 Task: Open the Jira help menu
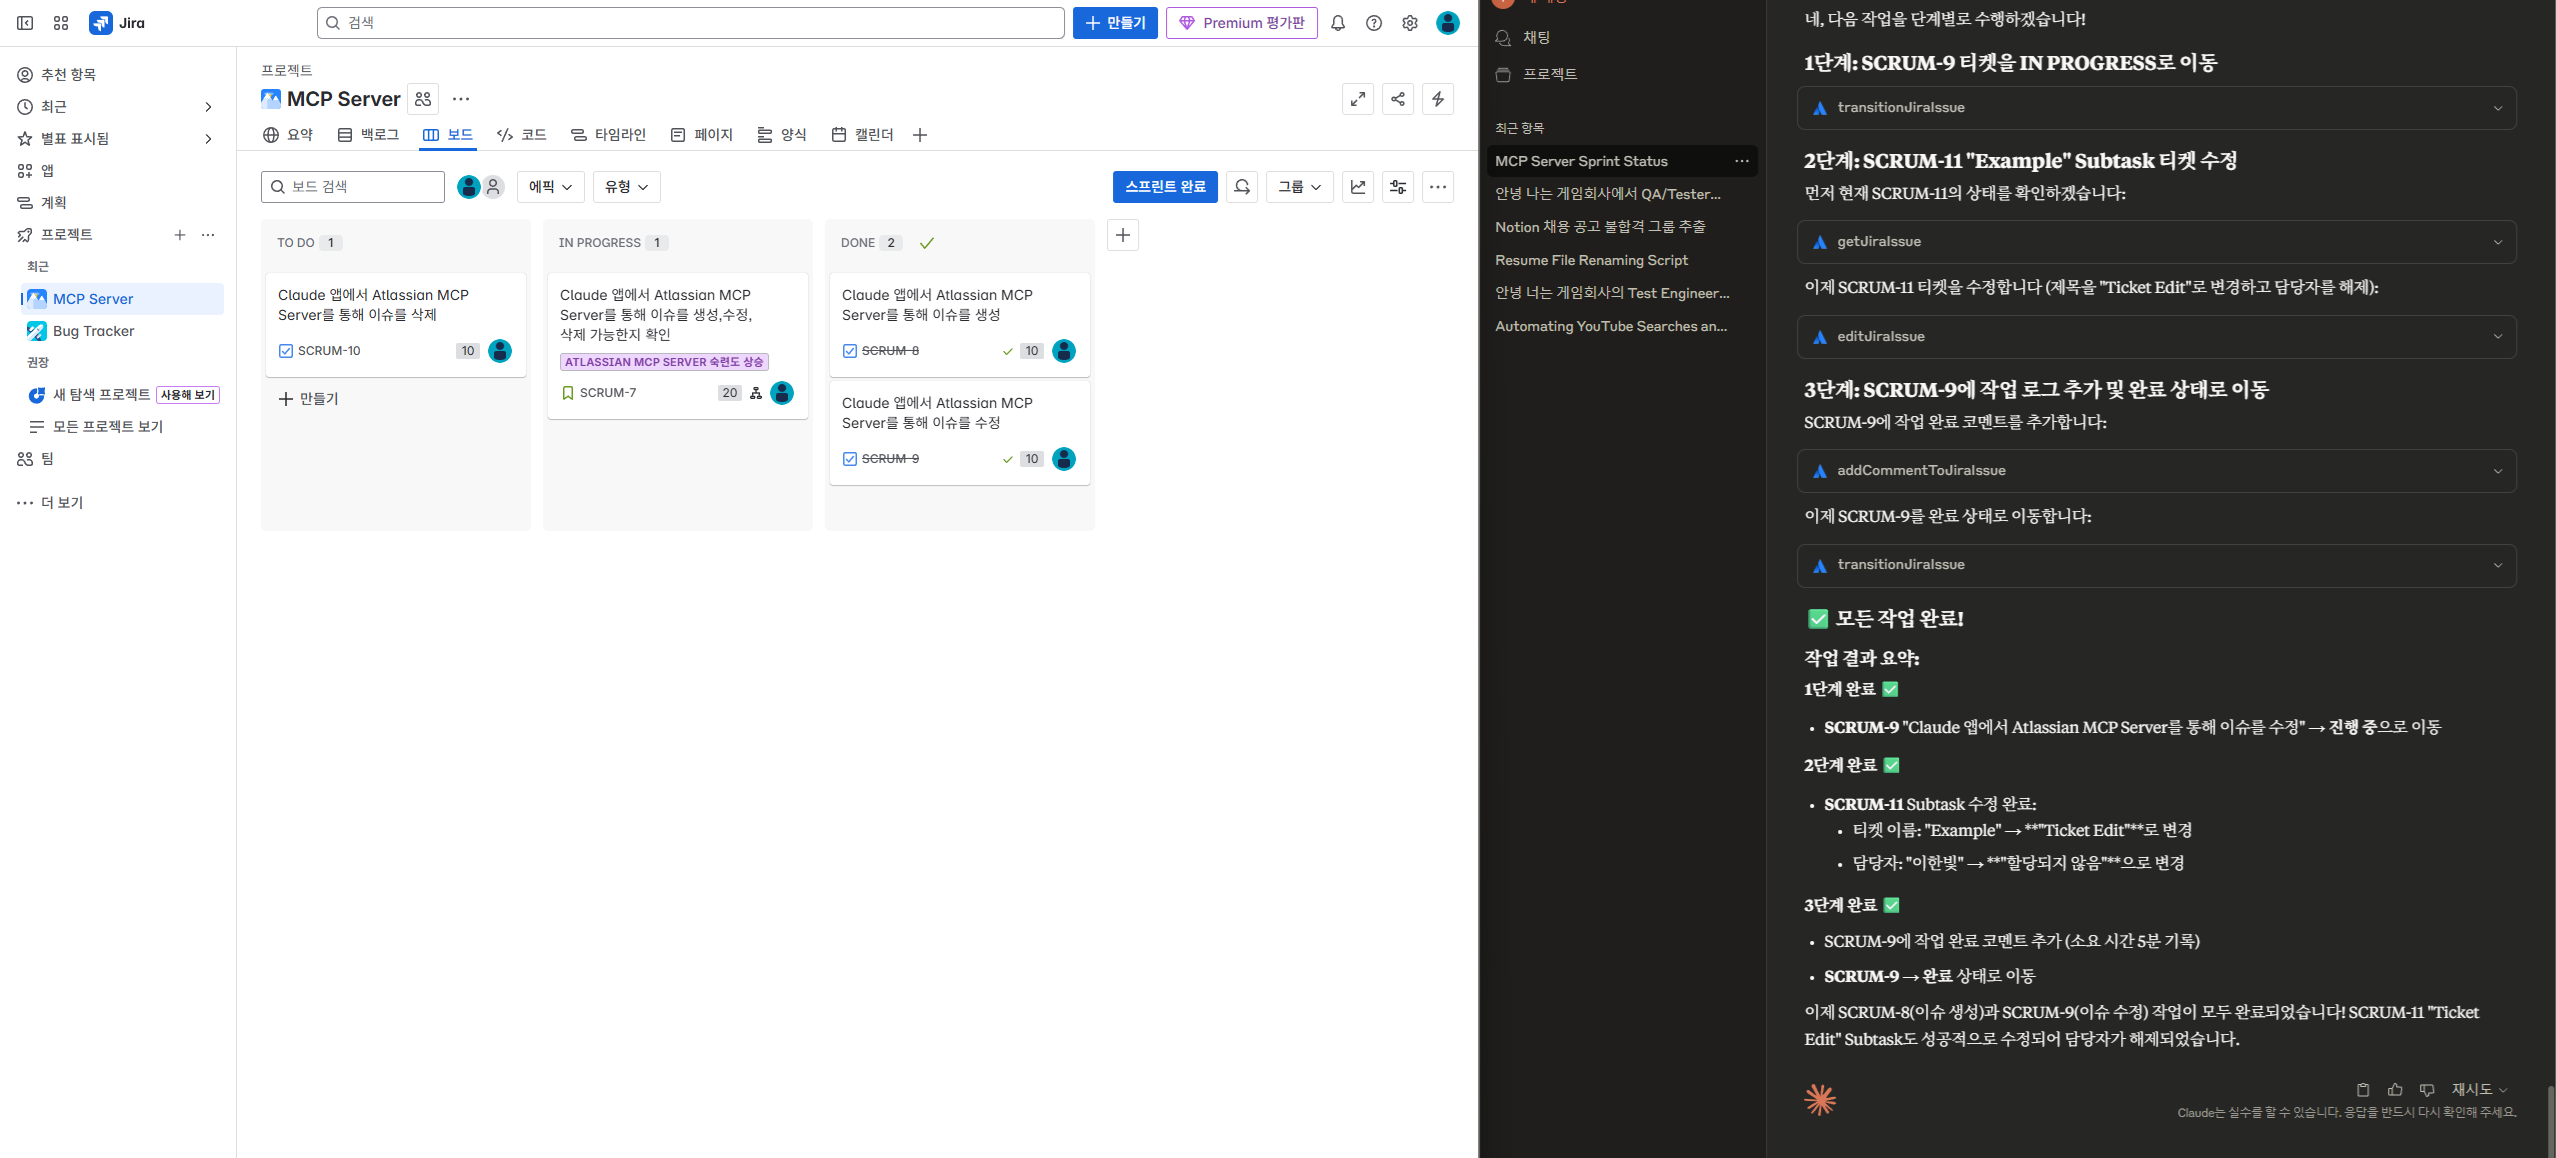click(x=1374, y=23)
